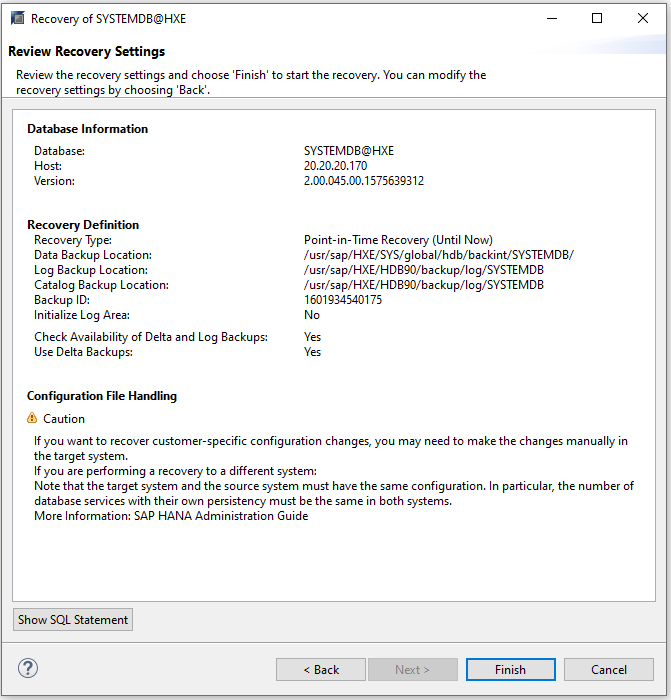The image size is (671, 700).
Task: Click the Initialize Log Area: label
Action: point(82,315)
